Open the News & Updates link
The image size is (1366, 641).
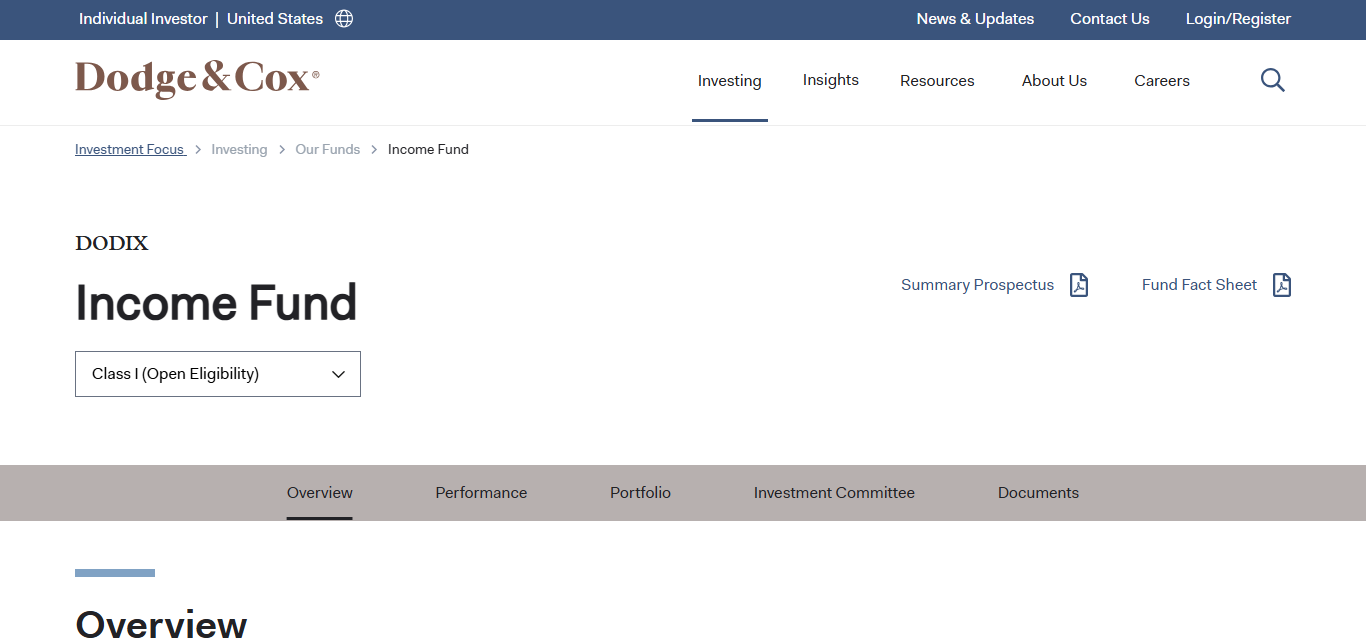pos(975,19)
